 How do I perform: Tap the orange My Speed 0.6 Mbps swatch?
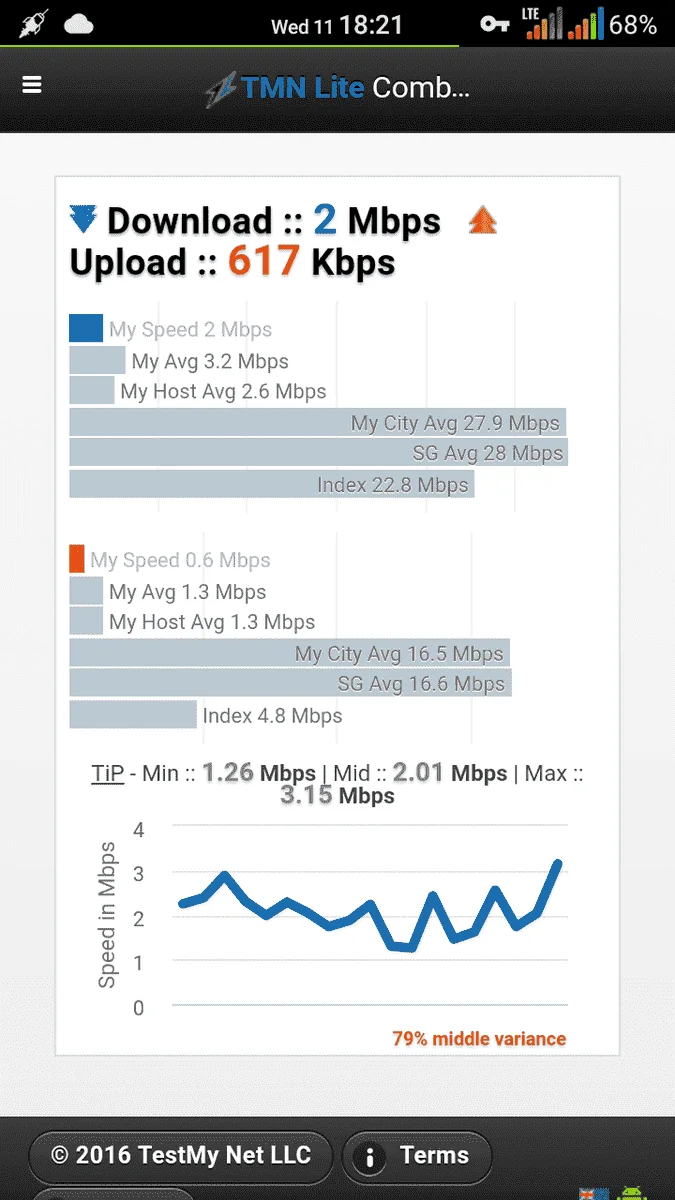(x=77, y=560)
